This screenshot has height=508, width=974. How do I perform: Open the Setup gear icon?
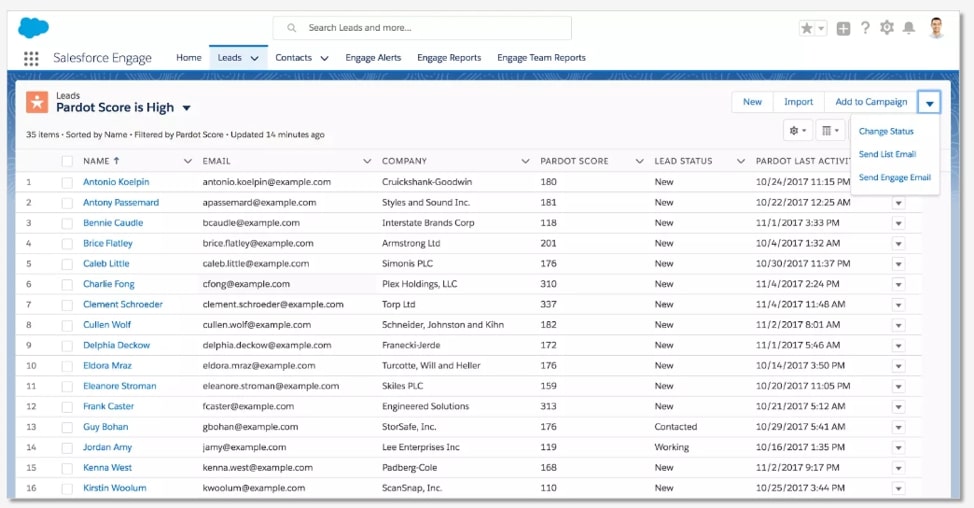pyautogui.click(x=886, y=28)
